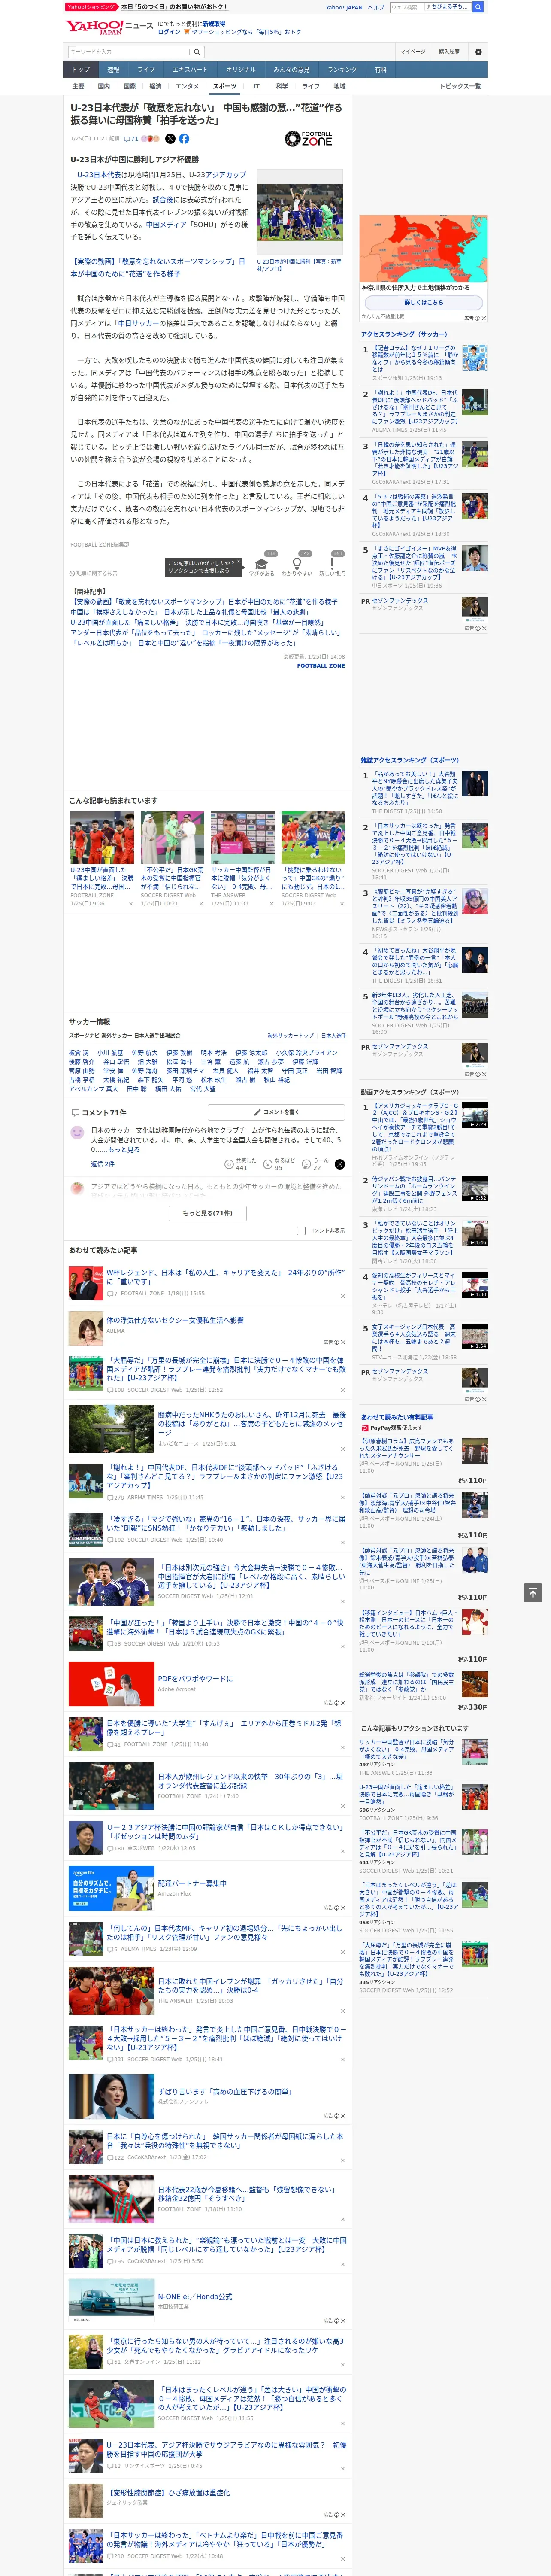Select the ランキング navigation tab

coord(342,69)
